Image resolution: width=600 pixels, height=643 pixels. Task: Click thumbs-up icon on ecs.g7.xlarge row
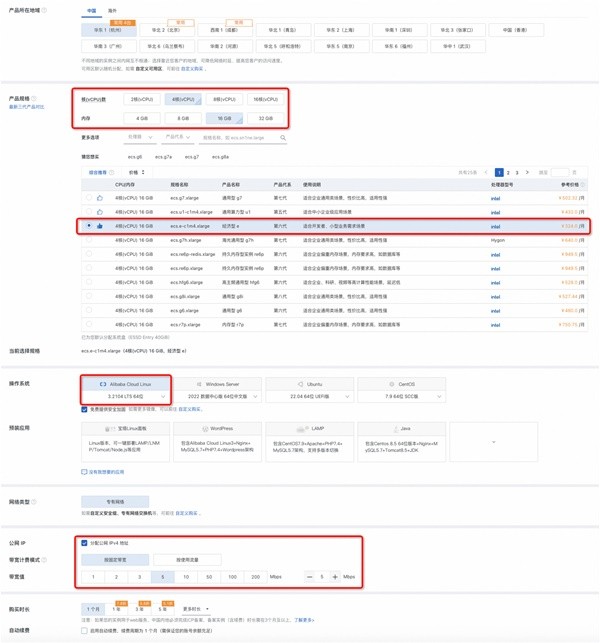click(100, 198)
